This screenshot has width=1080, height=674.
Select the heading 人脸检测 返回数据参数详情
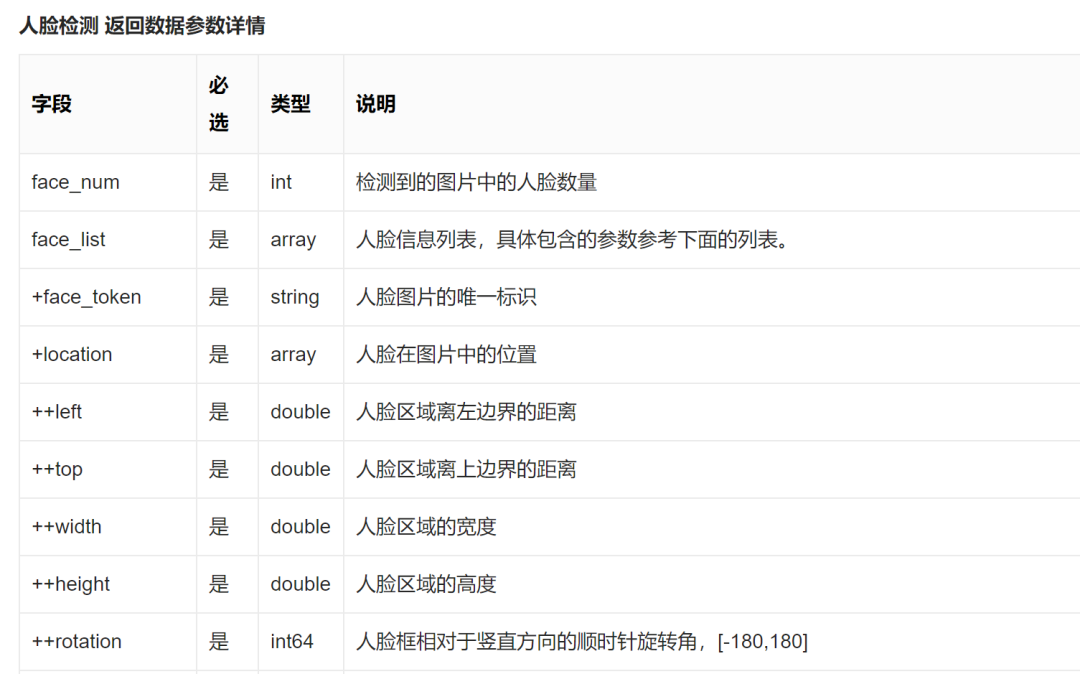[142, 25]
